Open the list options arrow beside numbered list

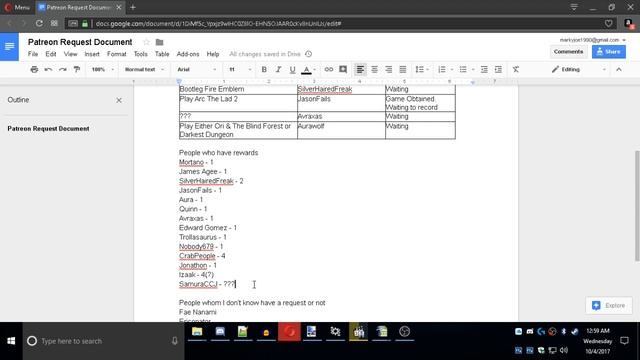point(452,69)
